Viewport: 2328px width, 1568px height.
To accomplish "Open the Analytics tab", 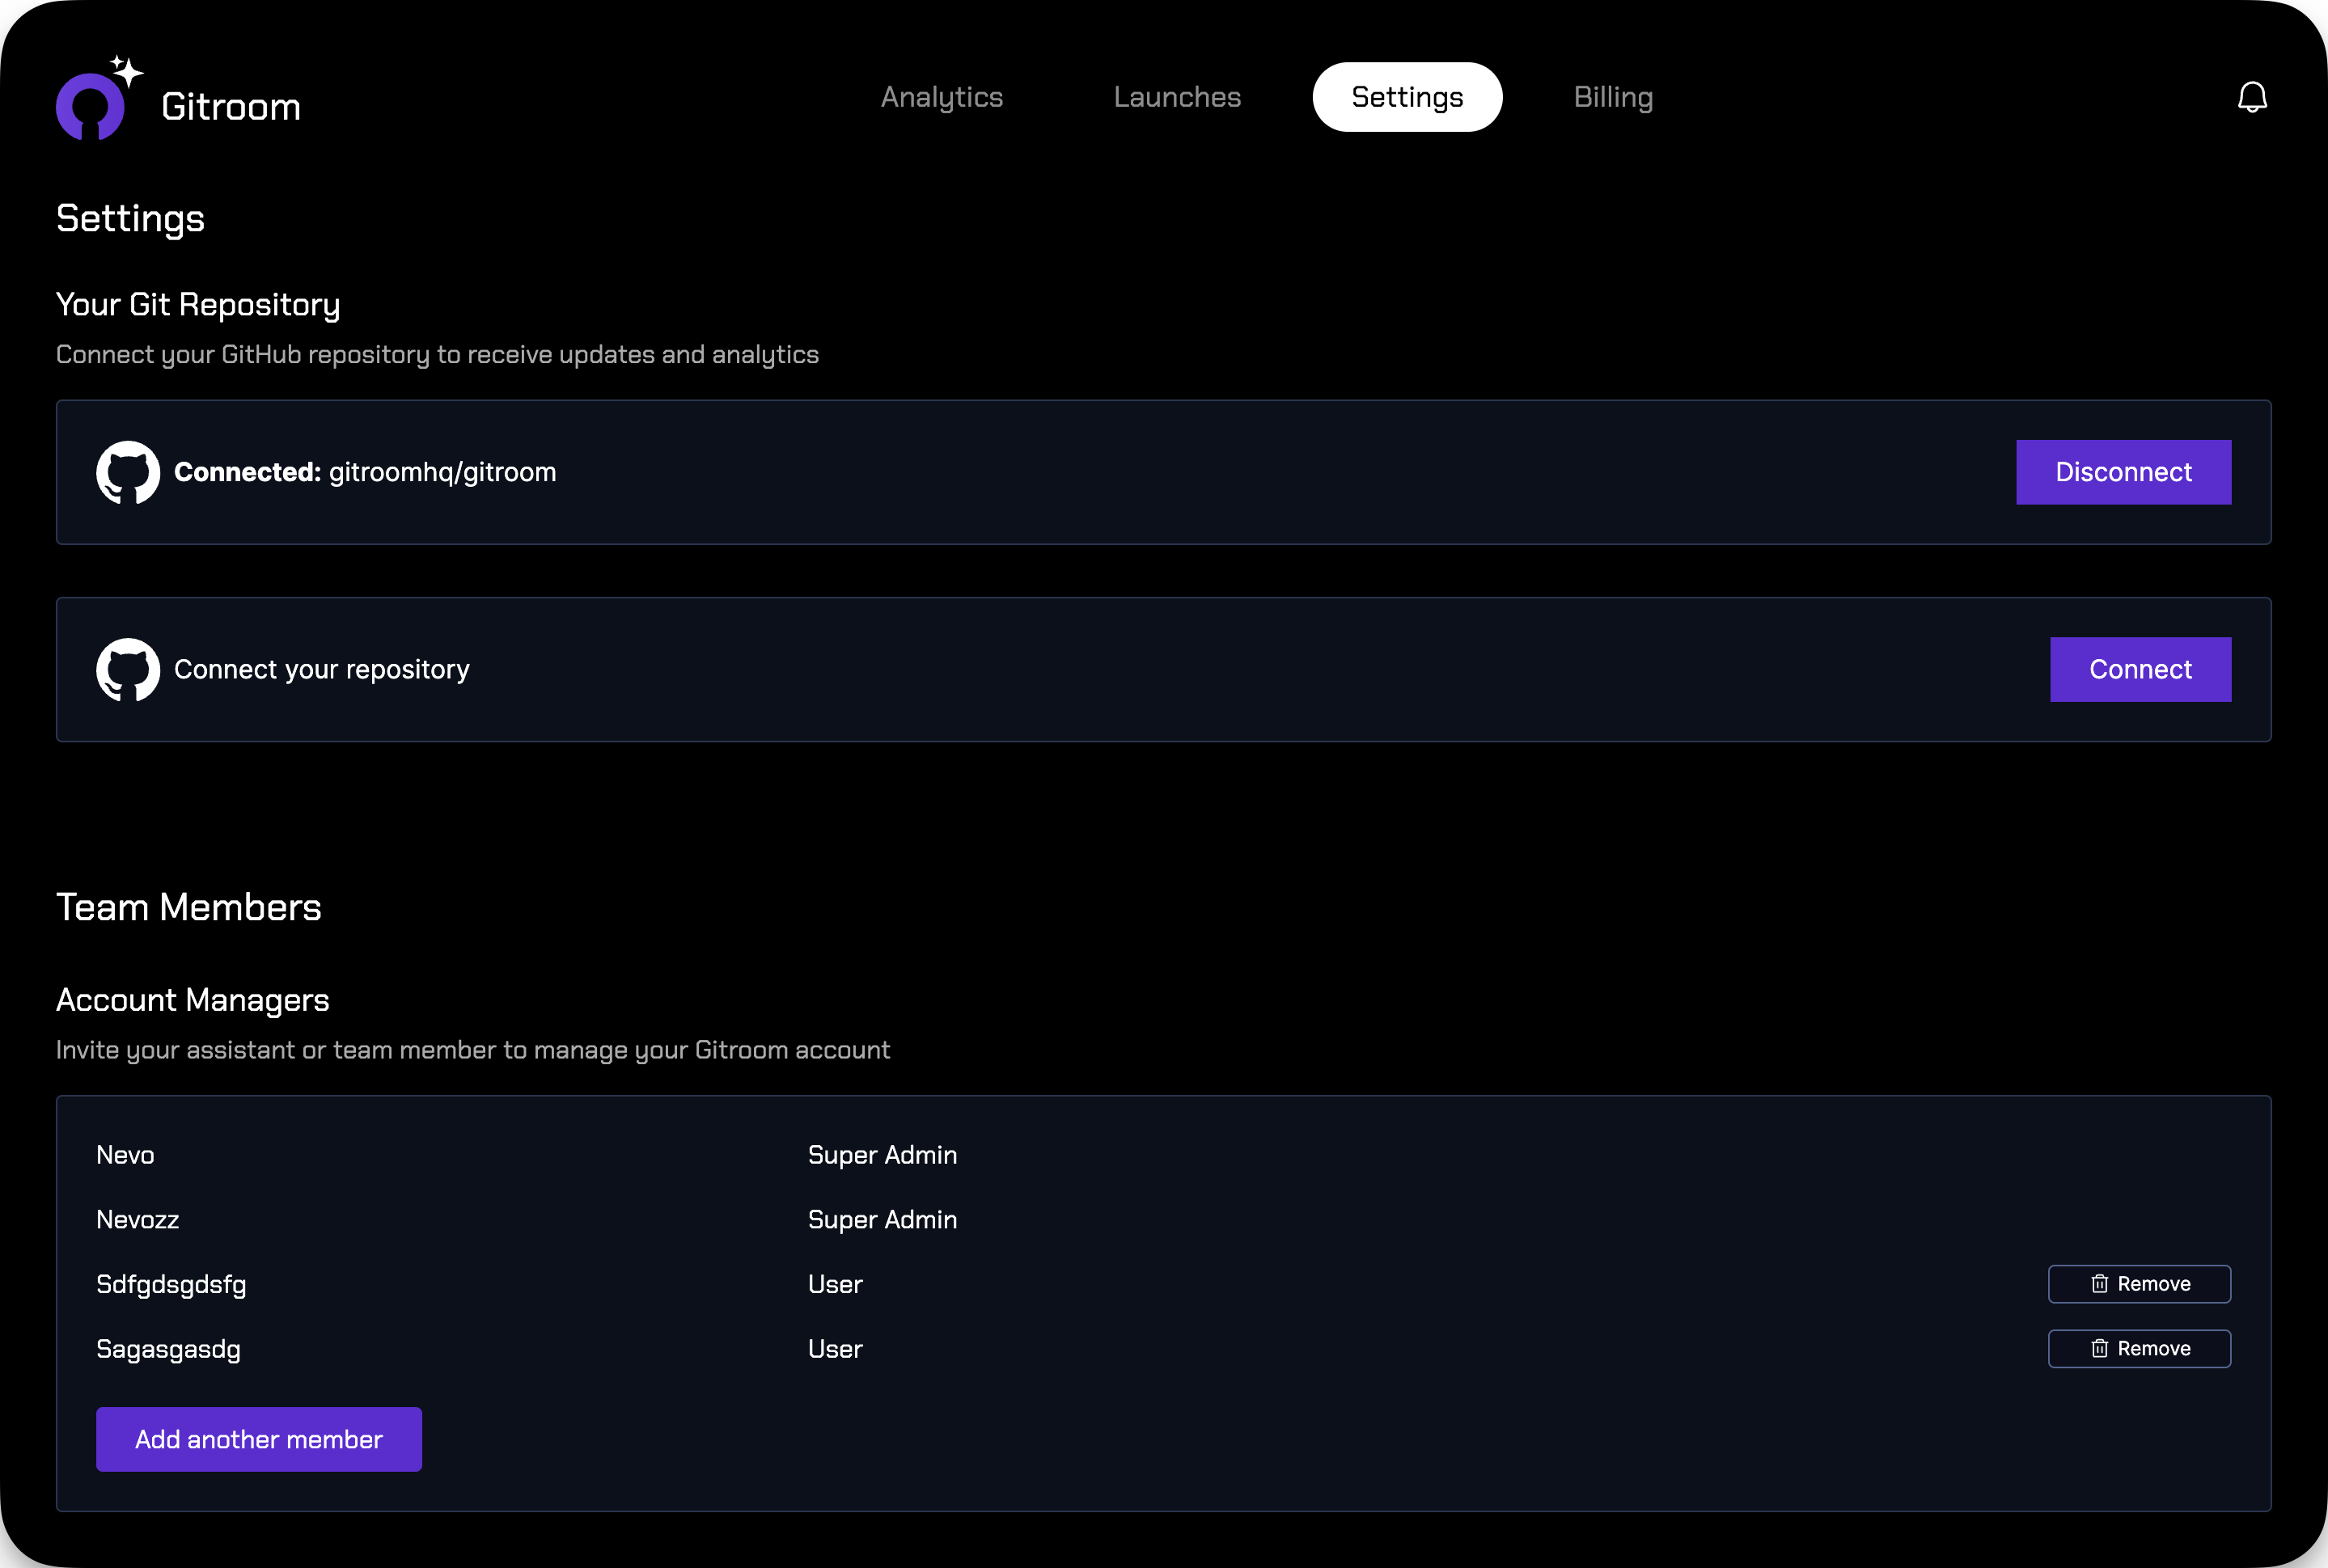I will click(x=941, y=97).
